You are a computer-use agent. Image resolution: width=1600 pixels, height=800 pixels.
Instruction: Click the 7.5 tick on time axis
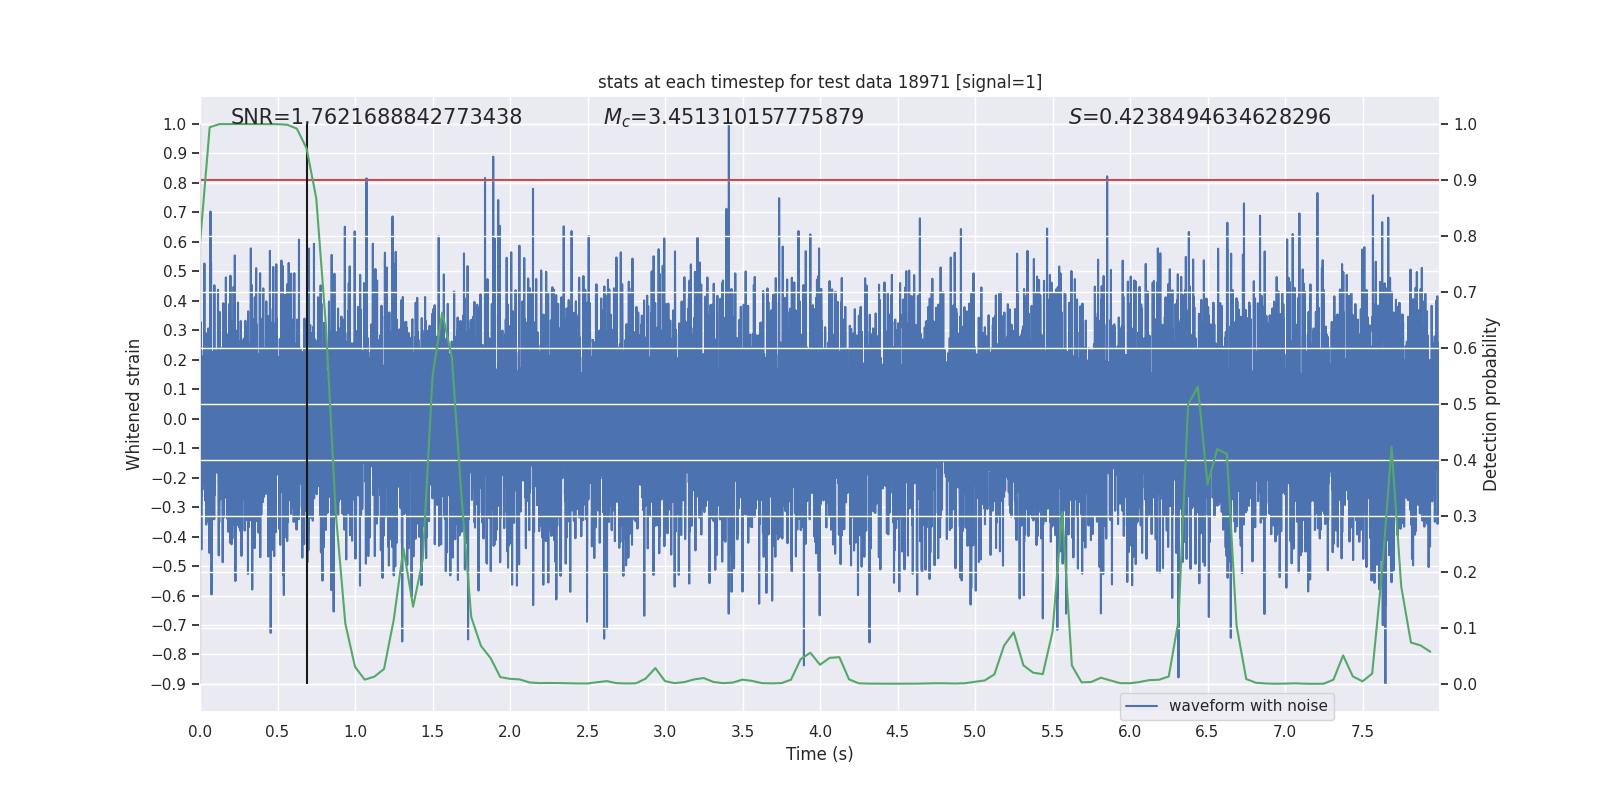[1362, 731]
